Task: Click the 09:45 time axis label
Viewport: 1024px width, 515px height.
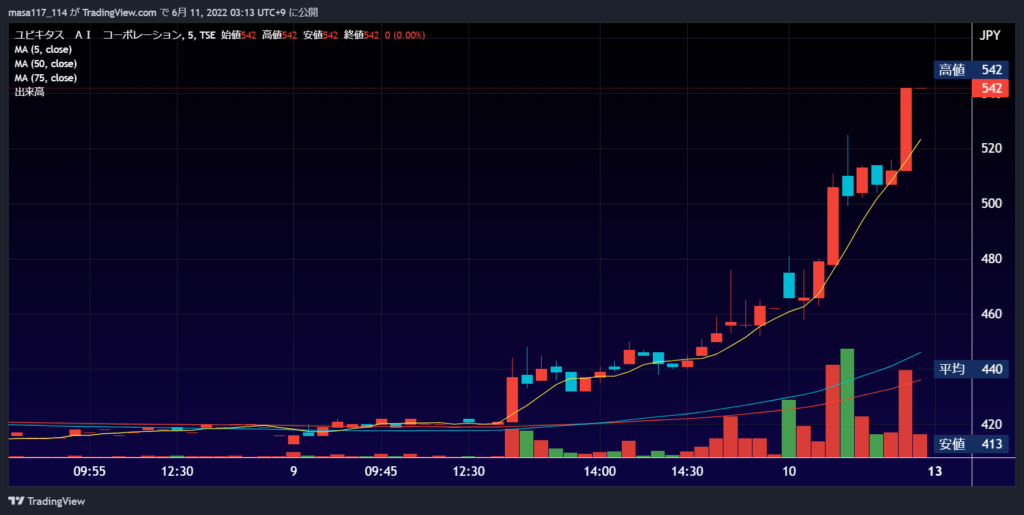Action: 381,471
